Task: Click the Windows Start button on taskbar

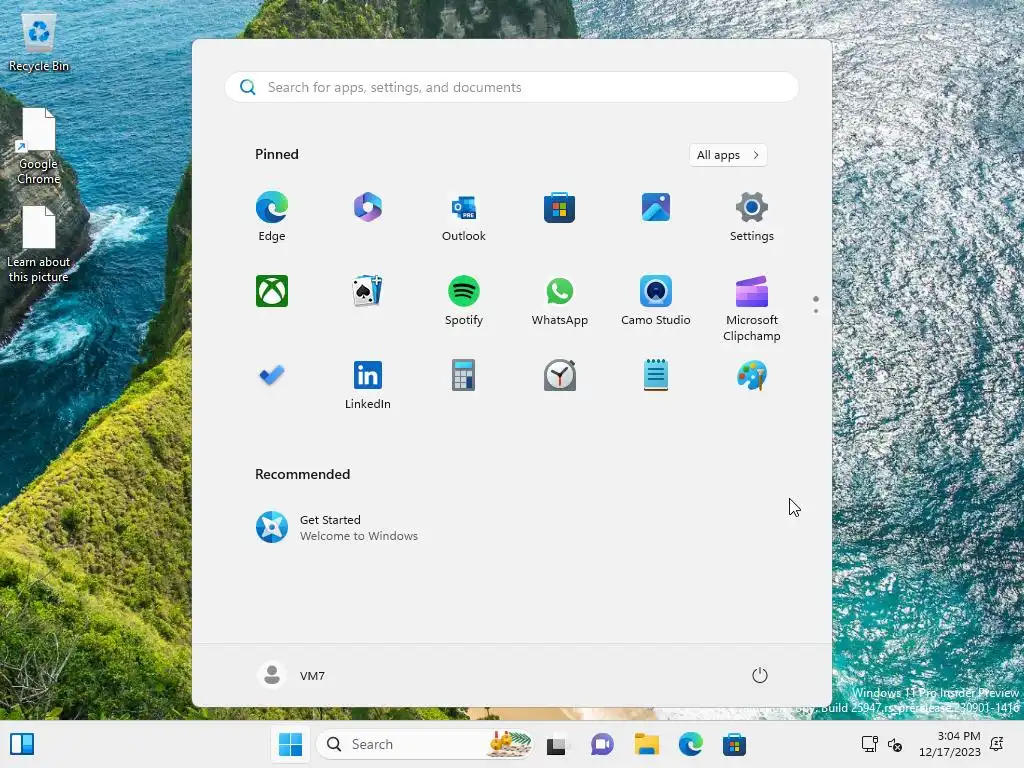Action: point(290,744)
